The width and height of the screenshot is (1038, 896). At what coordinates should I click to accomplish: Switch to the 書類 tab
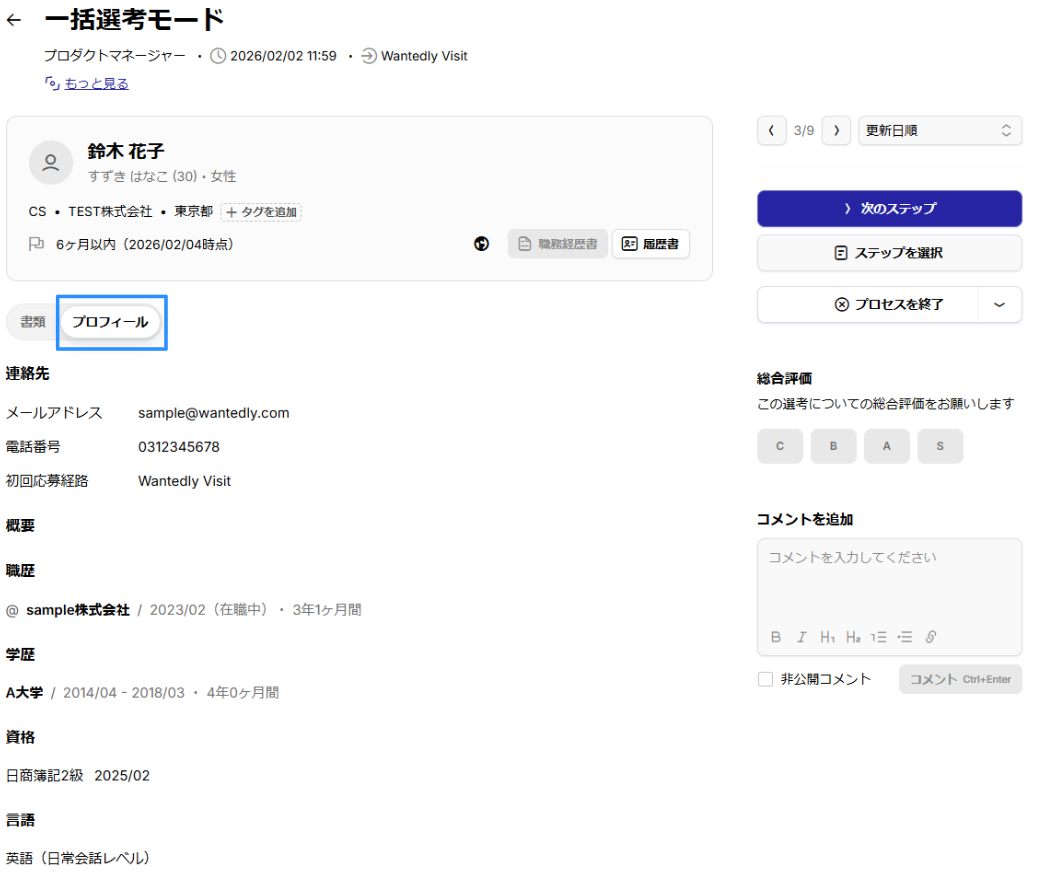point(33,322)
